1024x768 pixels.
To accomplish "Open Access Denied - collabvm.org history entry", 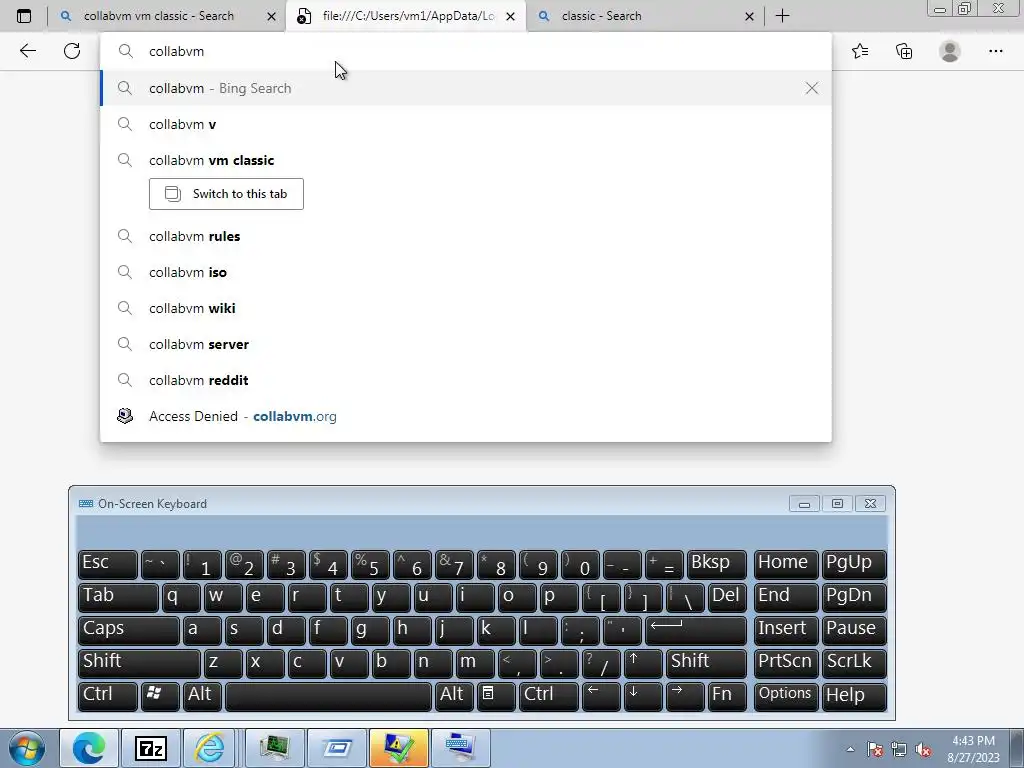I will pyautogui.click(x=466, y=416).
